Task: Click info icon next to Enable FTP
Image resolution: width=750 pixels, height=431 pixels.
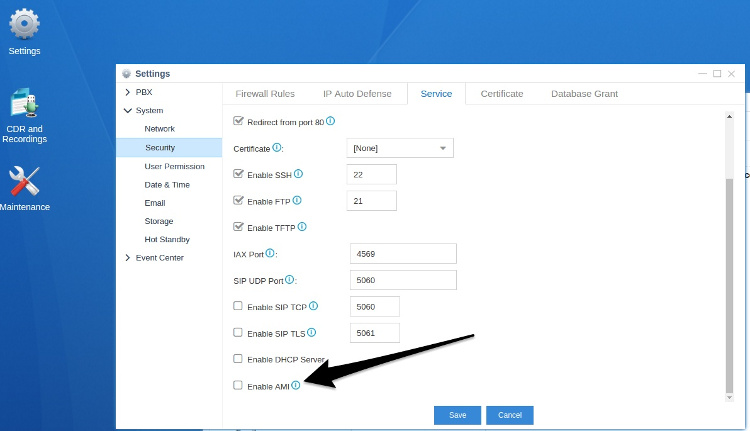Action: (297, 200)
